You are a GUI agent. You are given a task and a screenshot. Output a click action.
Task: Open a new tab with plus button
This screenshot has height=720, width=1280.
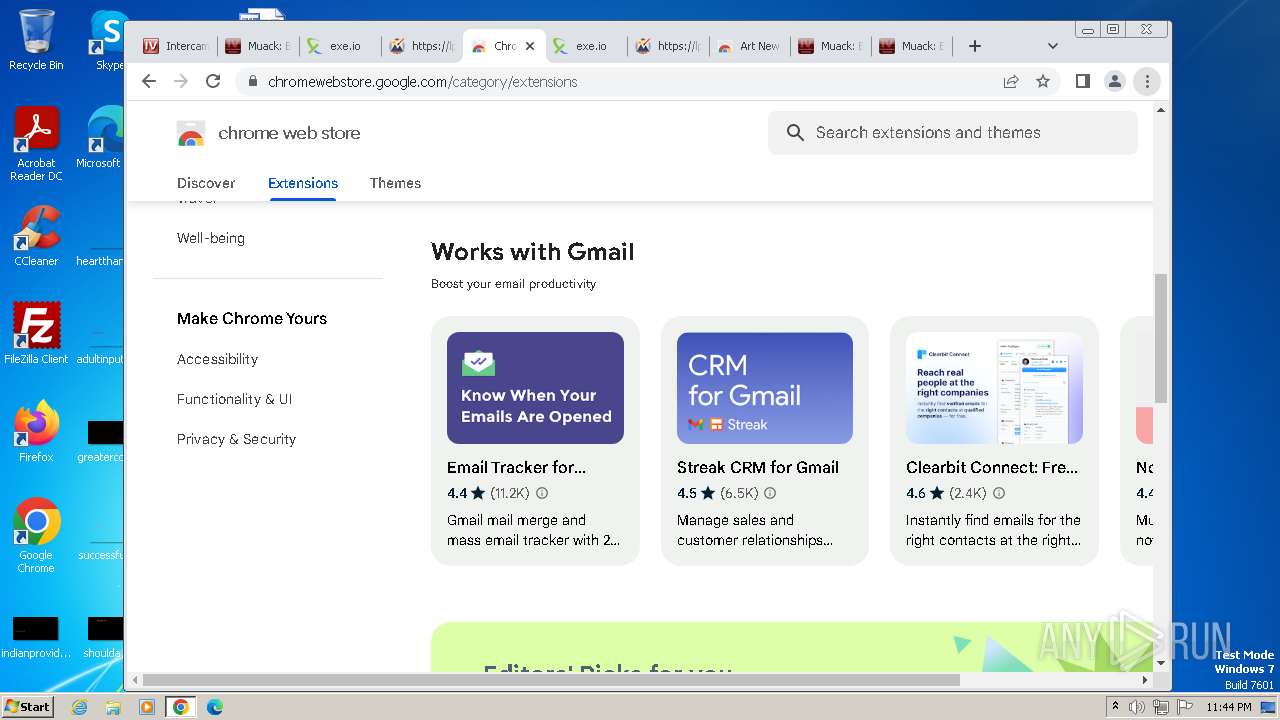click(x=975, y=46)
